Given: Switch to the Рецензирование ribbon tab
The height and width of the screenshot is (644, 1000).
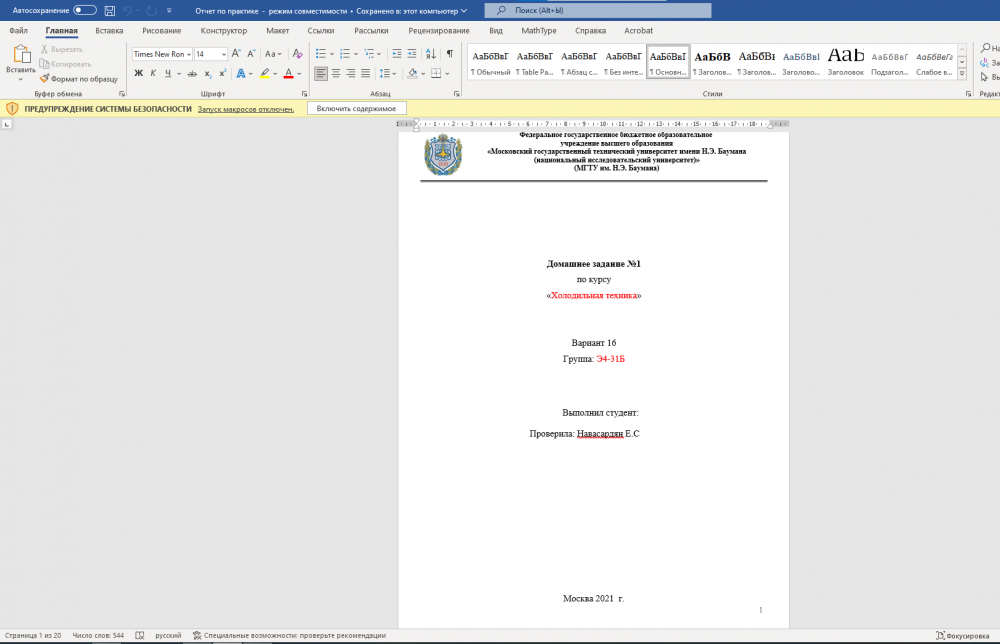Looking at the screenshot, I should [x=439, y=31].
